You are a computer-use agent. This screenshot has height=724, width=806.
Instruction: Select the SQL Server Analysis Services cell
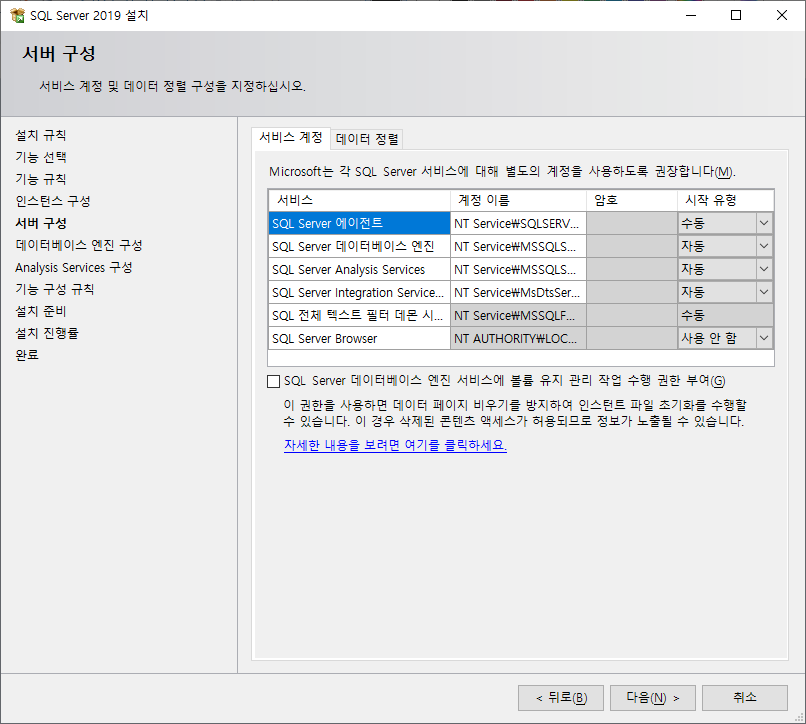[359, 269]
